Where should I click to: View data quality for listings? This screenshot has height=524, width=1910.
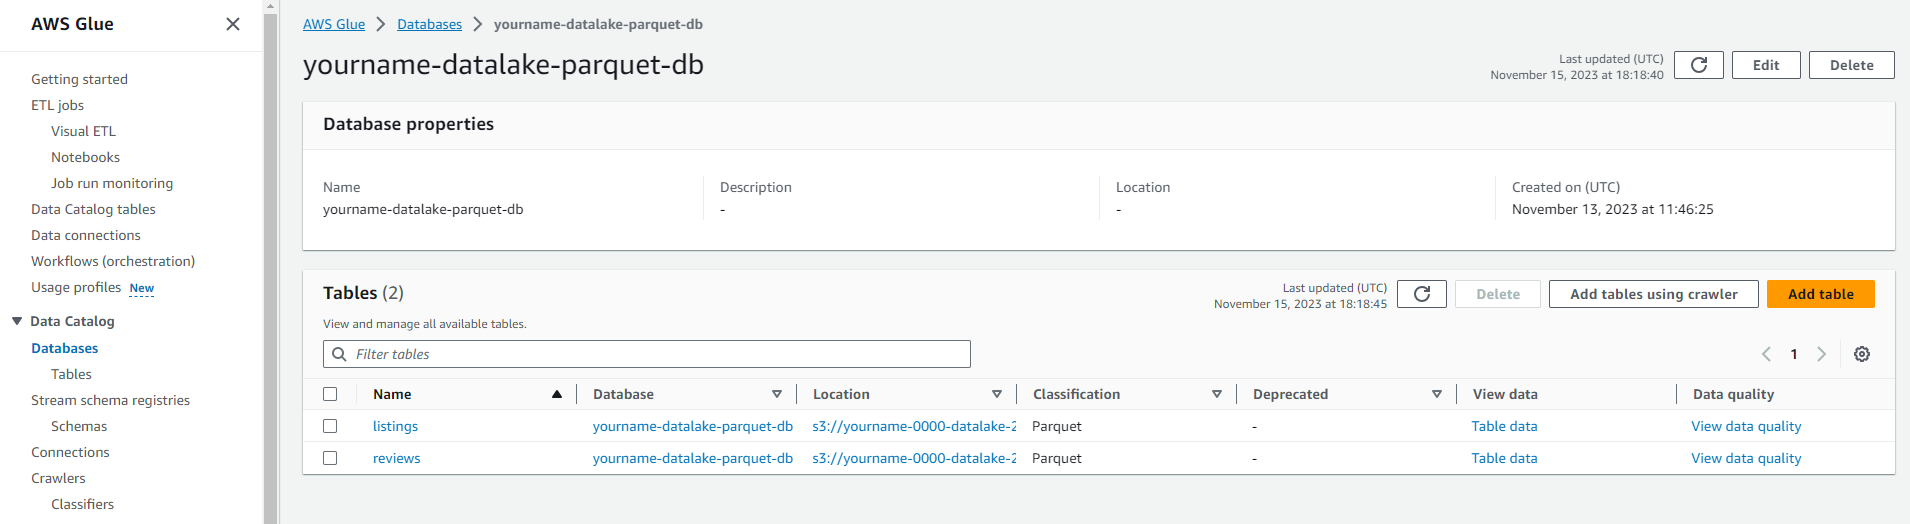pyautogui.click(x=1746, y=426)
